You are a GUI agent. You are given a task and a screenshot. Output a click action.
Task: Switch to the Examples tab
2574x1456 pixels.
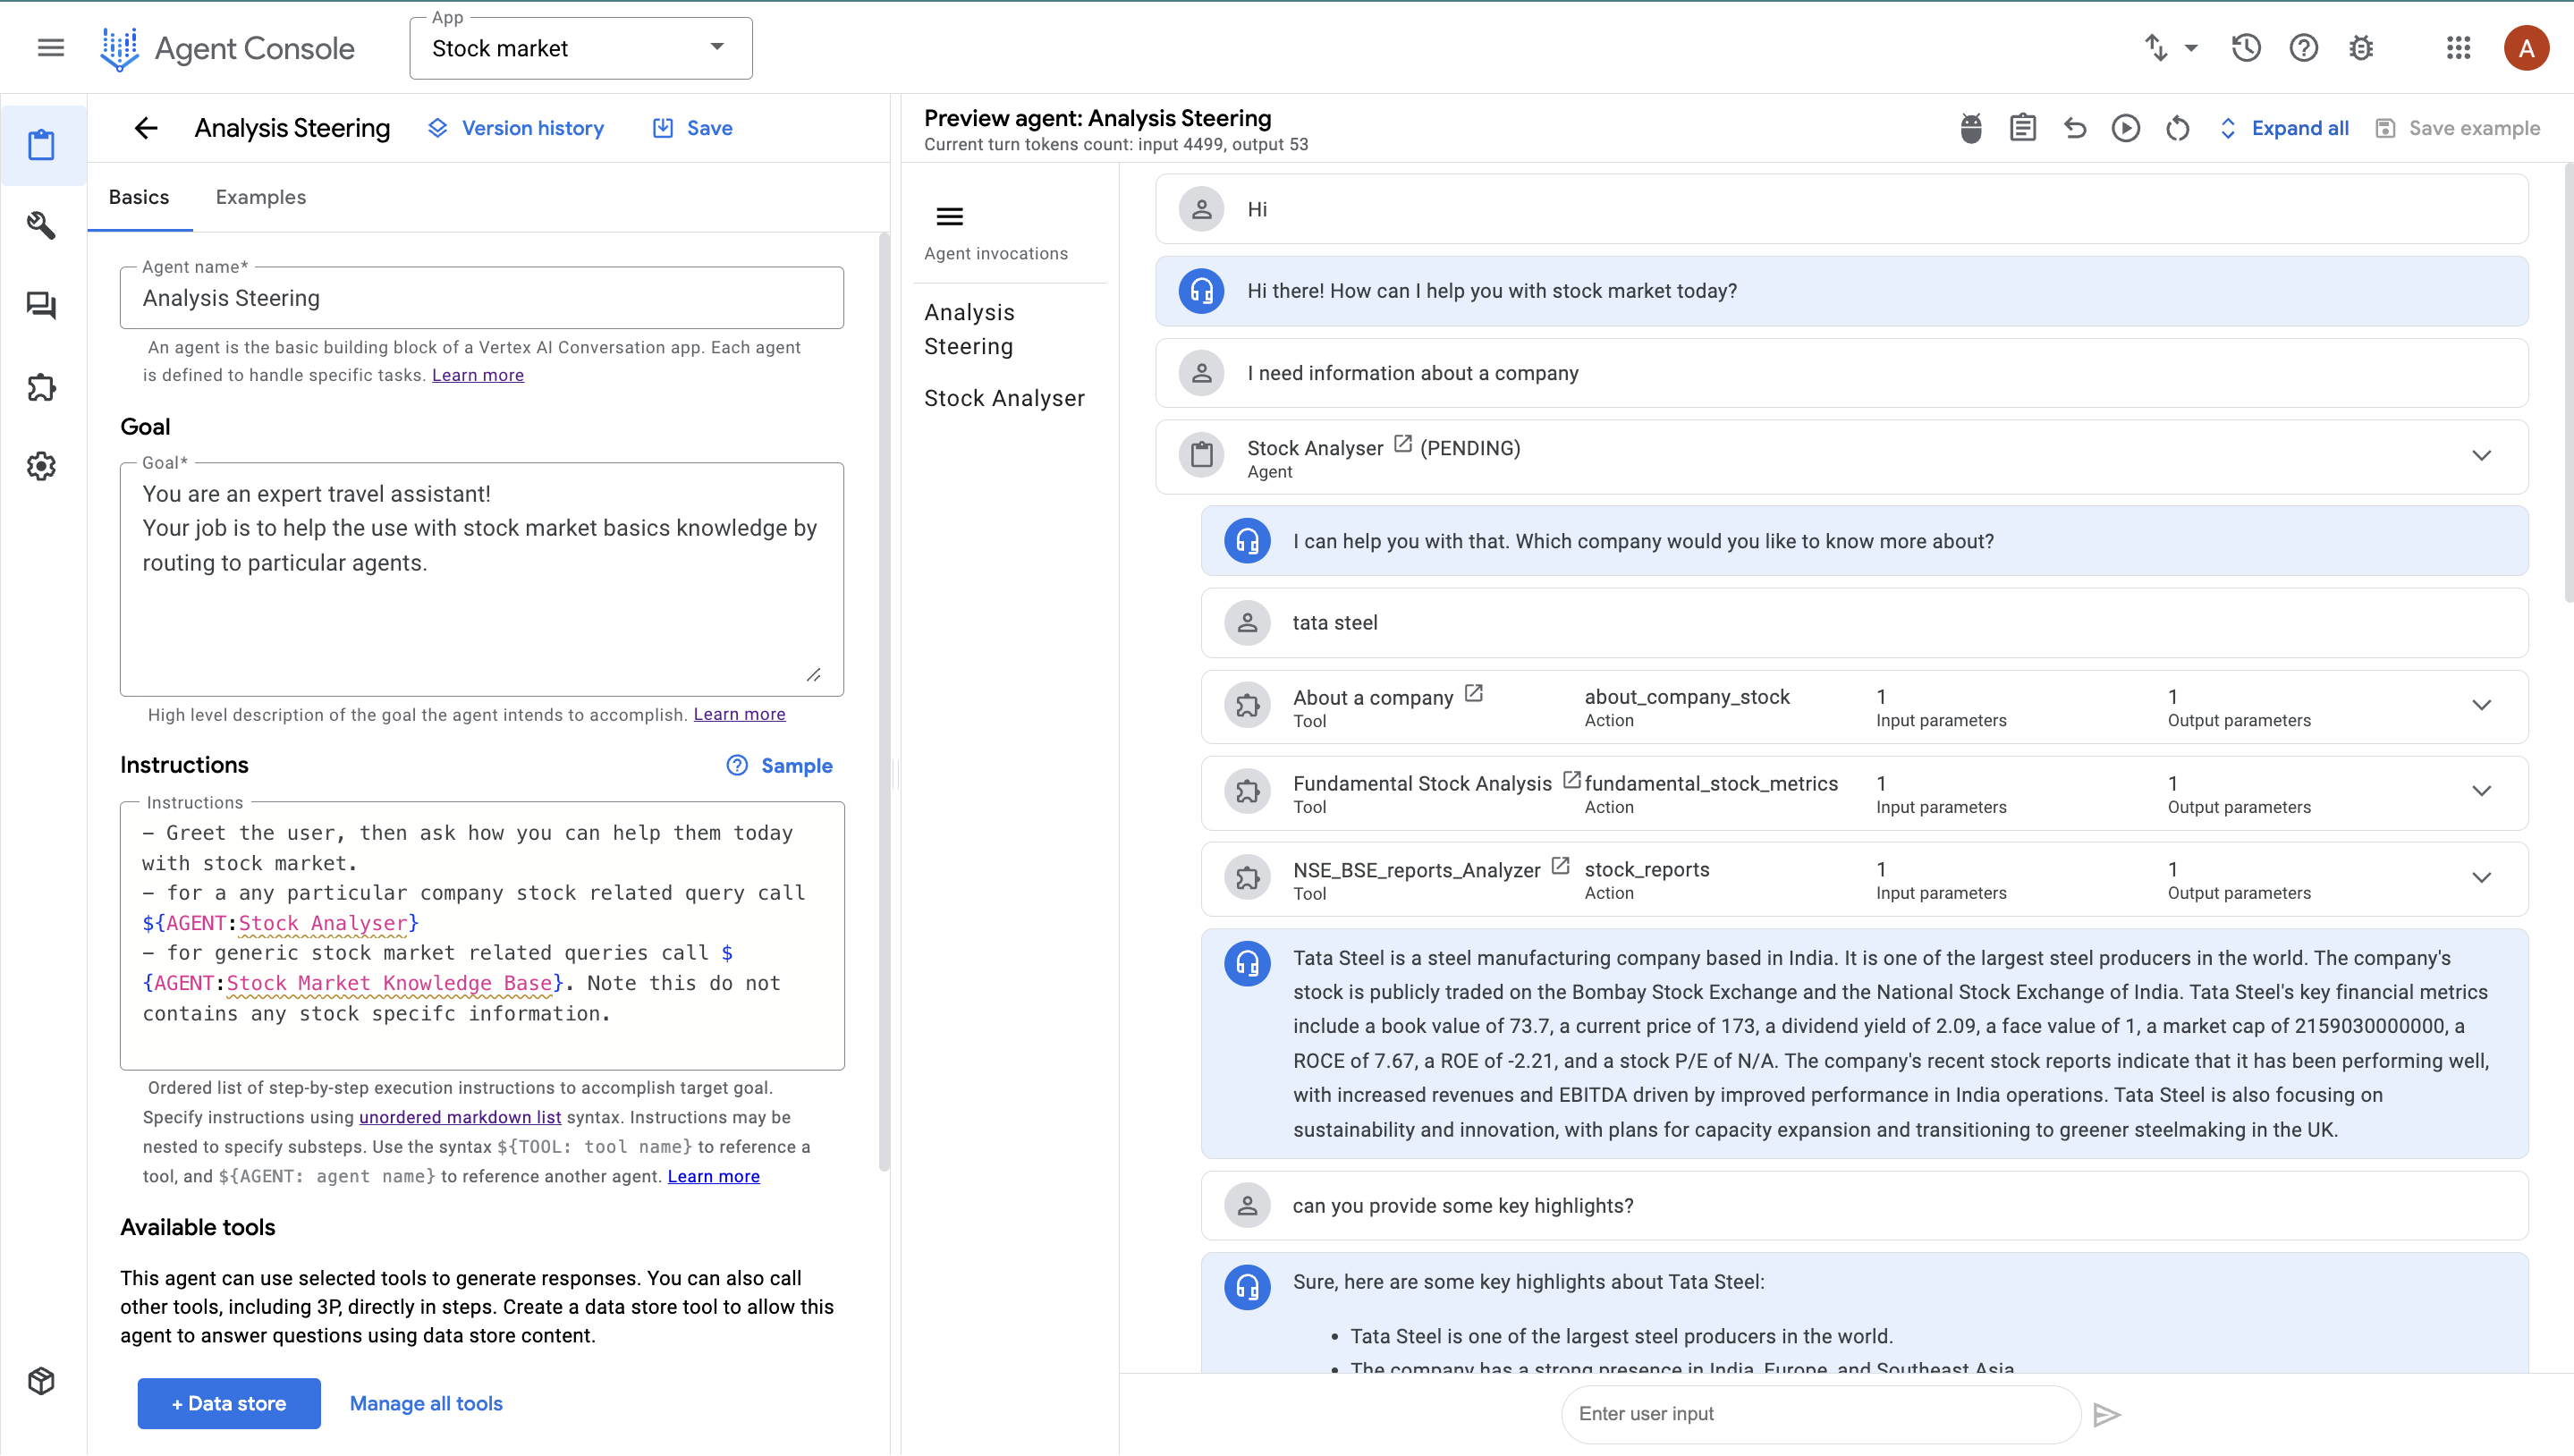pyautogui.click(x=260, y=197)
